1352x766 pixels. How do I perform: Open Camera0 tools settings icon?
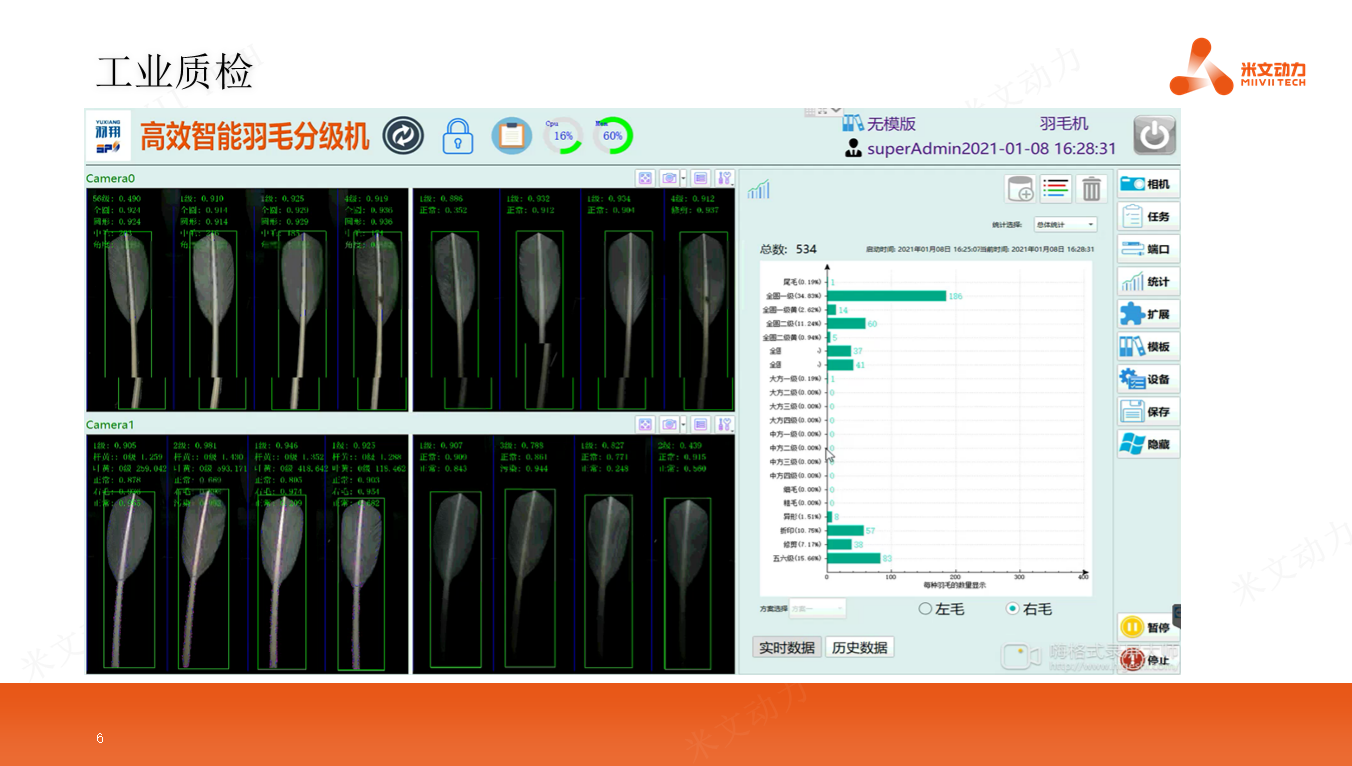[x=725, y=178]
